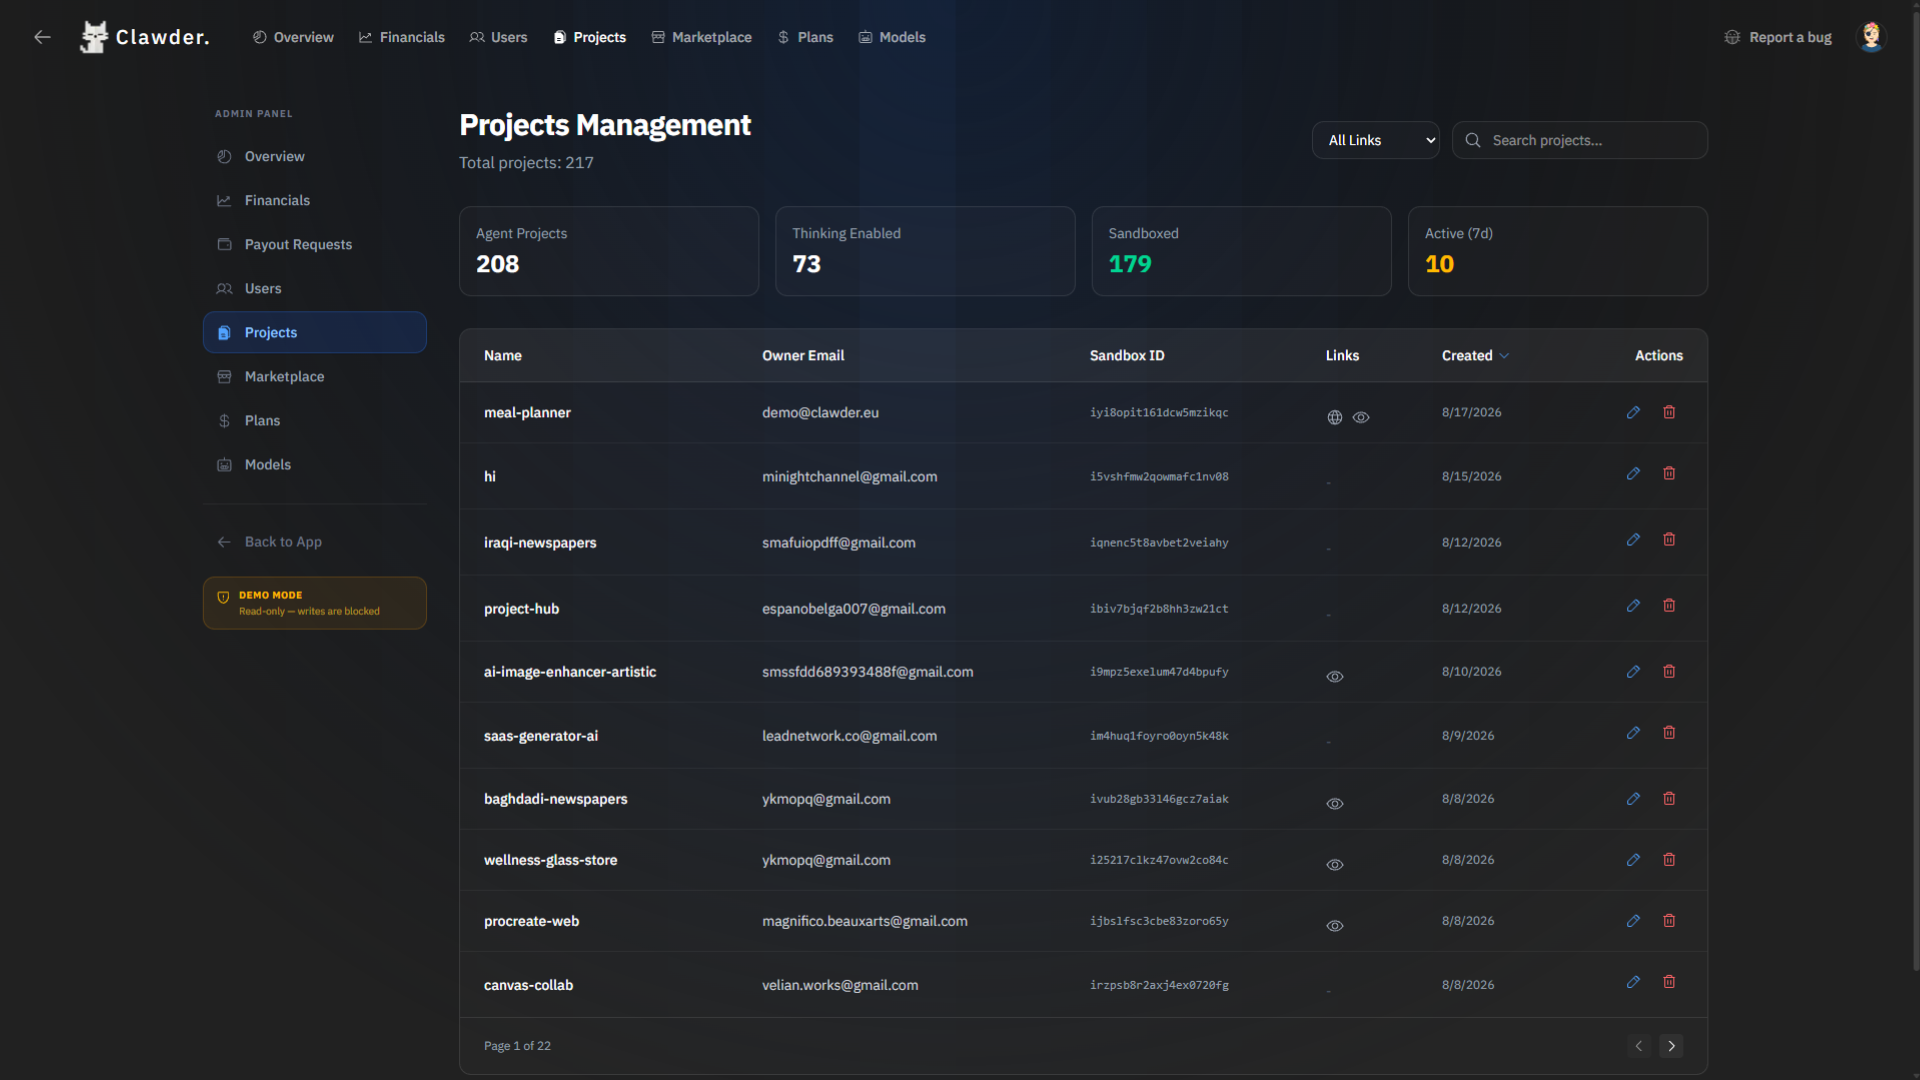Edit the project-hub project

(1633, 606)
